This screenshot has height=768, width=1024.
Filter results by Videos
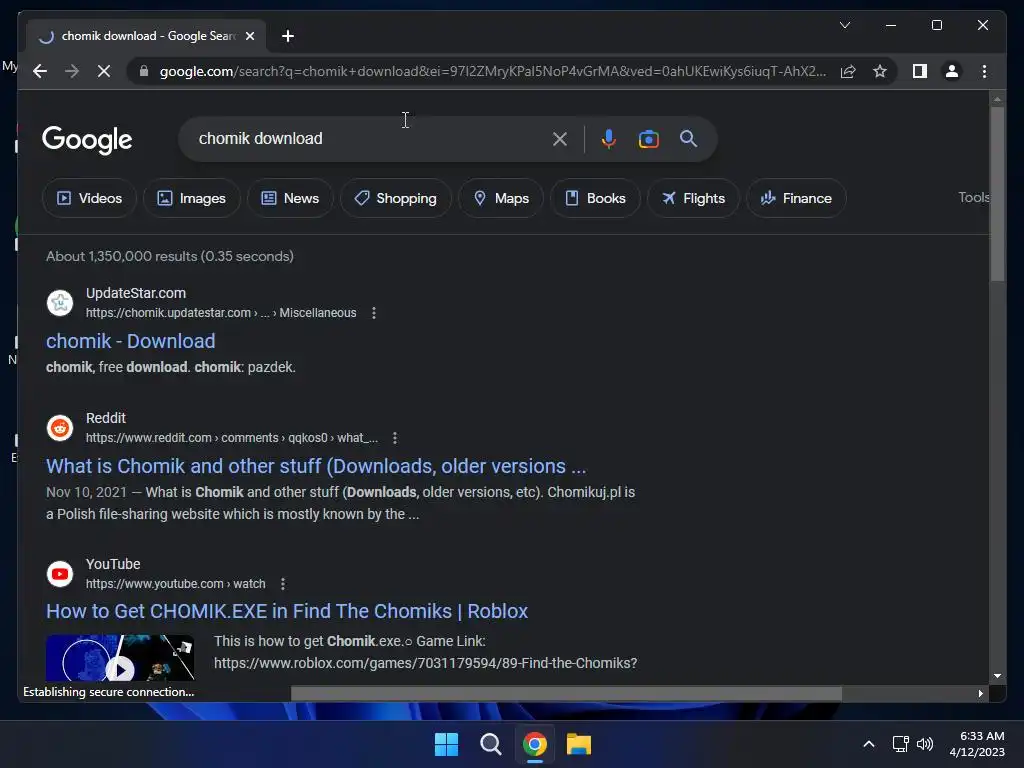pyautogui.click(x=89, y=198)
